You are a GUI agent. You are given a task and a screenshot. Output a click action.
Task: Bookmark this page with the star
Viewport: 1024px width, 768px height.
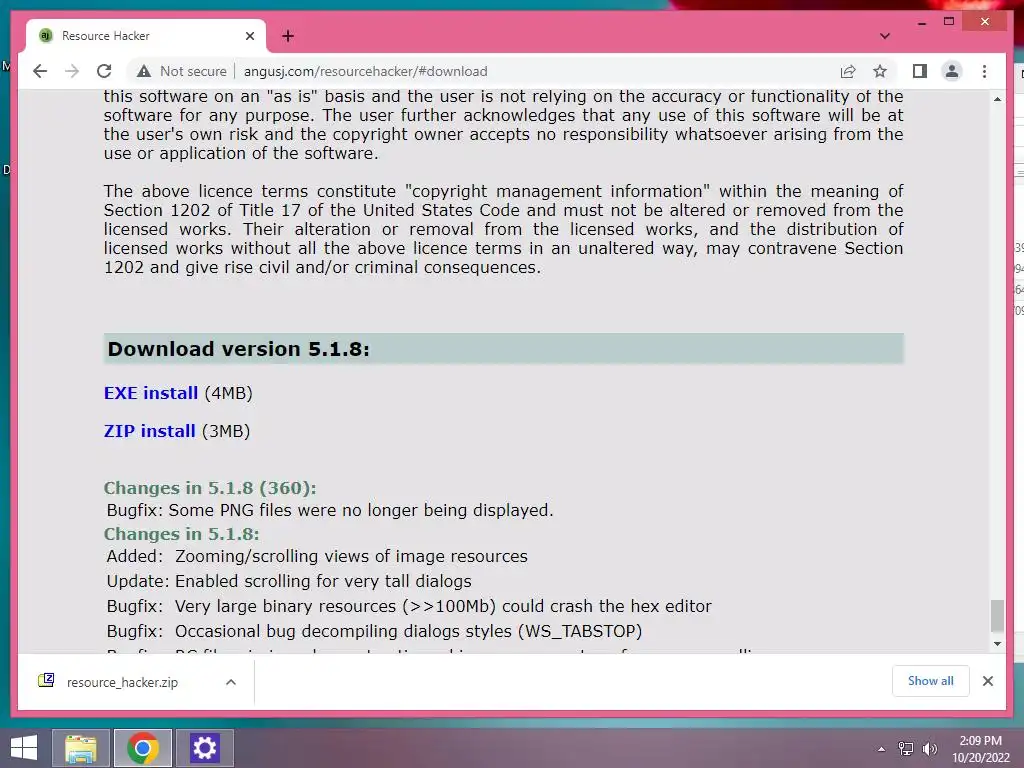[880, 71]
